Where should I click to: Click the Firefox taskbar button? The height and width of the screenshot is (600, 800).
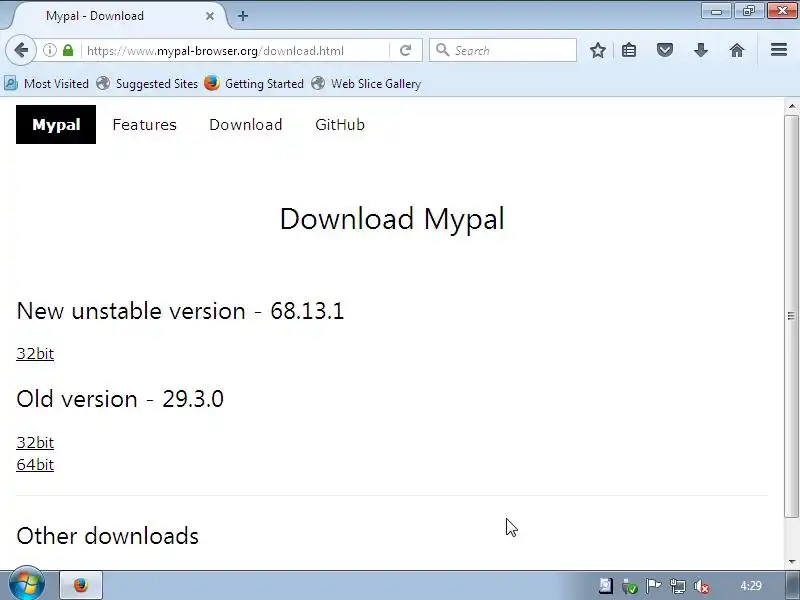point(81,585)
